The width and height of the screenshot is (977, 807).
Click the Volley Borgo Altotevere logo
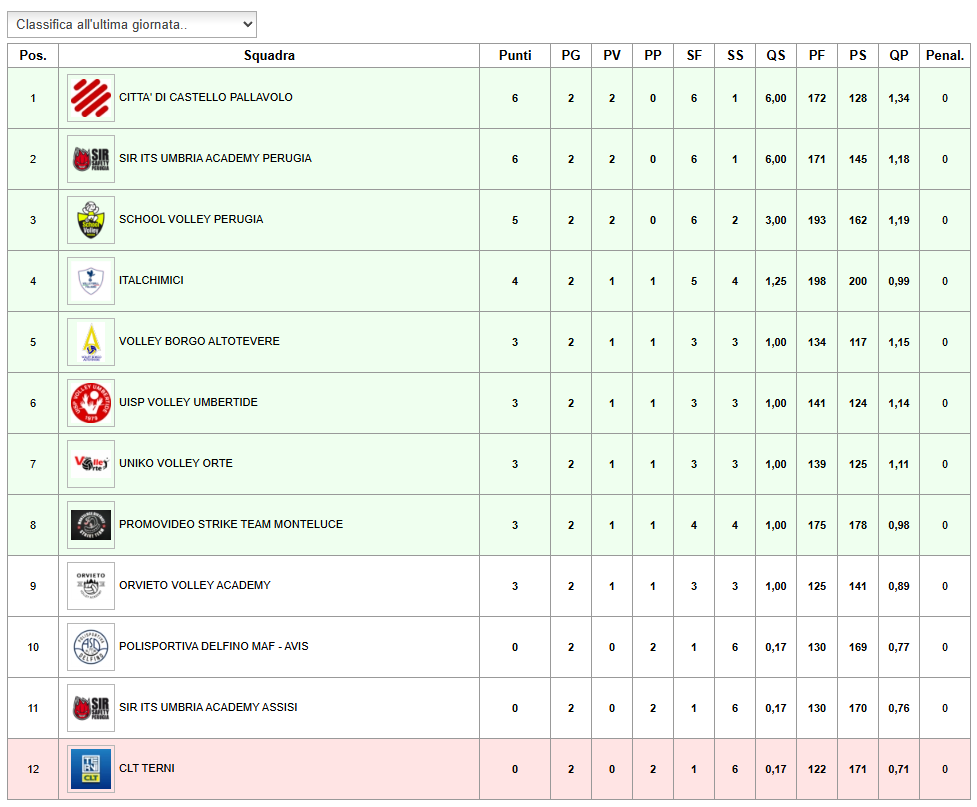[91, 342]
